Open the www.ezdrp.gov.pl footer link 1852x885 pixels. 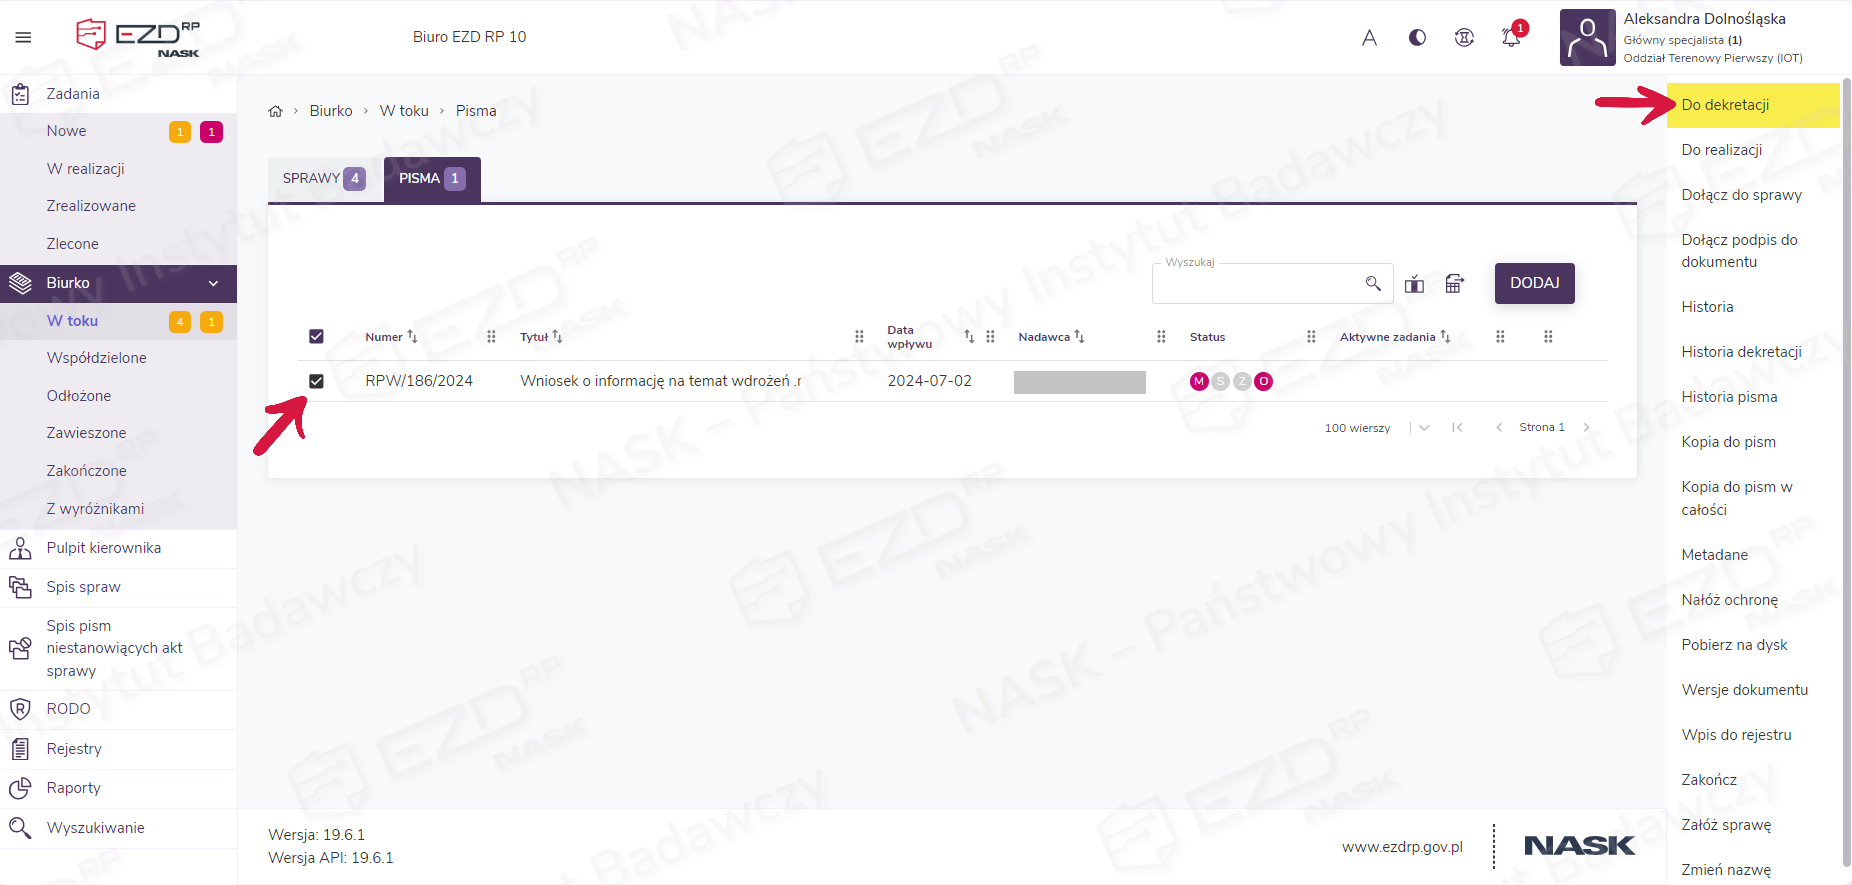pyautogui.click(x=1402, y=847)
